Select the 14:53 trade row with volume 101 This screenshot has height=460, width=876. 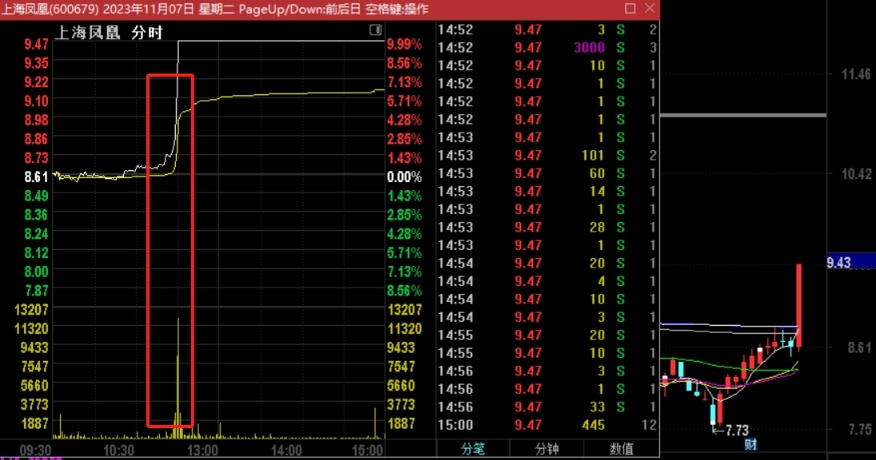(x=547, y=155)
